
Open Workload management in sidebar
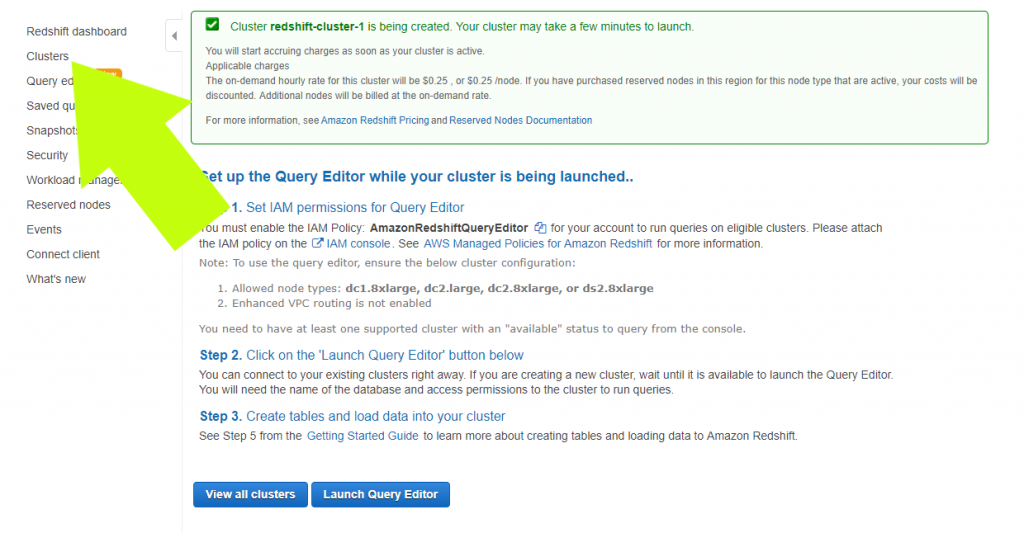click(74, 180)
